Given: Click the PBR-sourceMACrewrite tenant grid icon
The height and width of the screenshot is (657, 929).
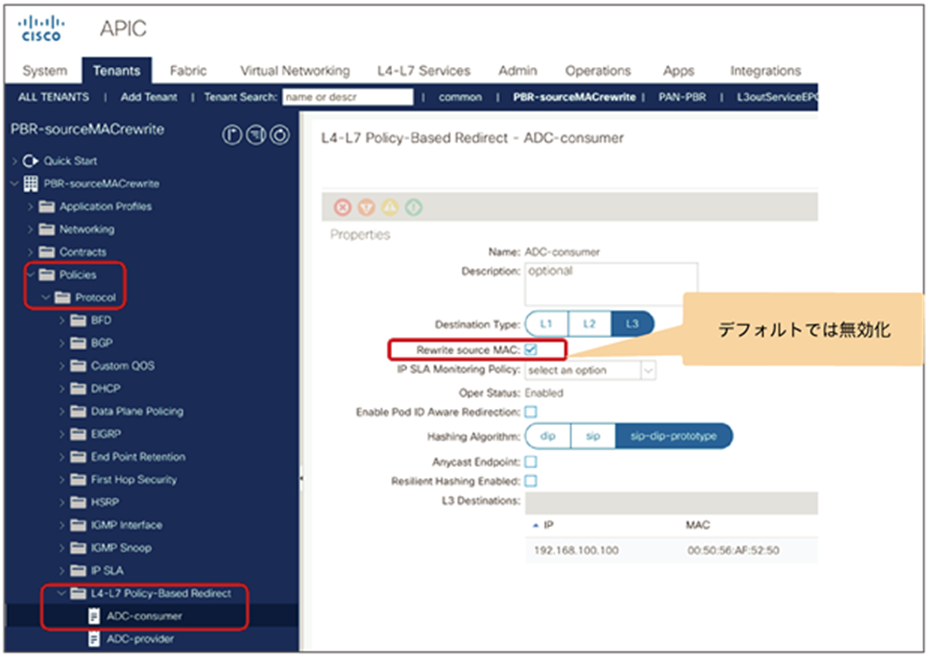Looking at the screenshot, I should (x=30, y=184).
